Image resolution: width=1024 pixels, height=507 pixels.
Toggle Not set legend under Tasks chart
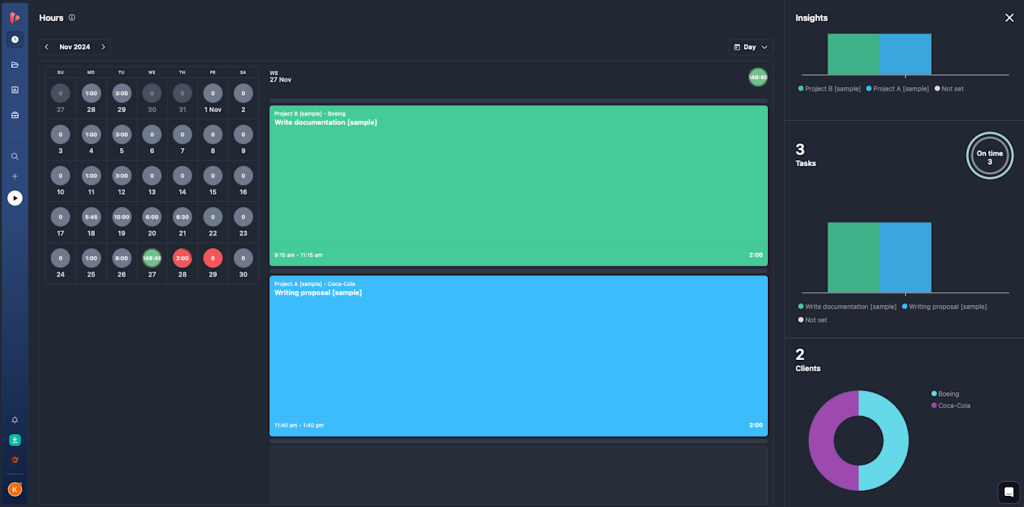coord(812,320)
